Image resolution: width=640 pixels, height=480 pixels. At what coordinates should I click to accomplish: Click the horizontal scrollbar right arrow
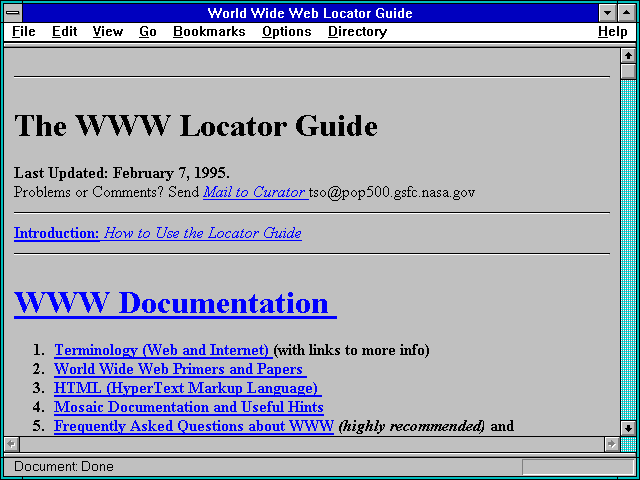pos(611,444)
